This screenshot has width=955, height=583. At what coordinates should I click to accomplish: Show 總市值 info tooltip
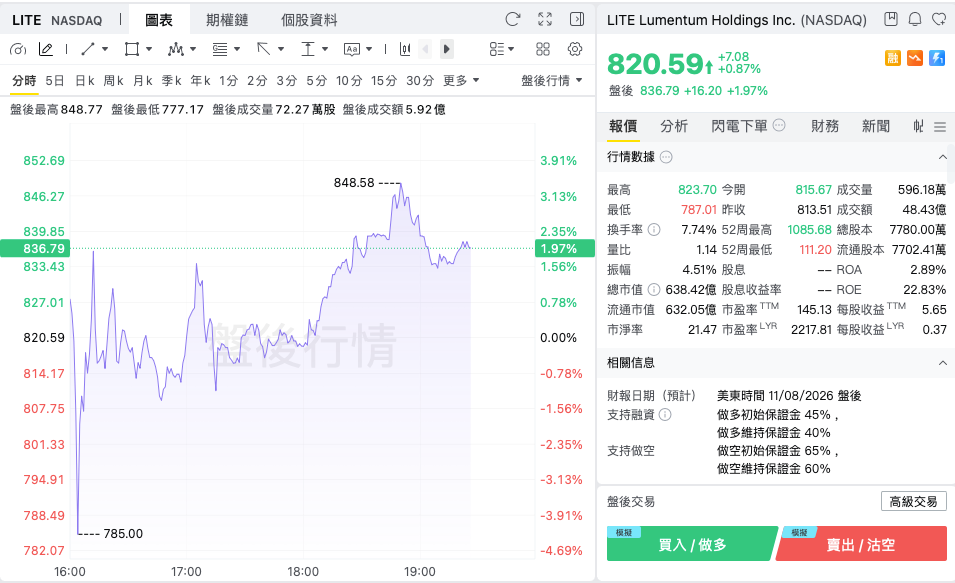[654, 289]
